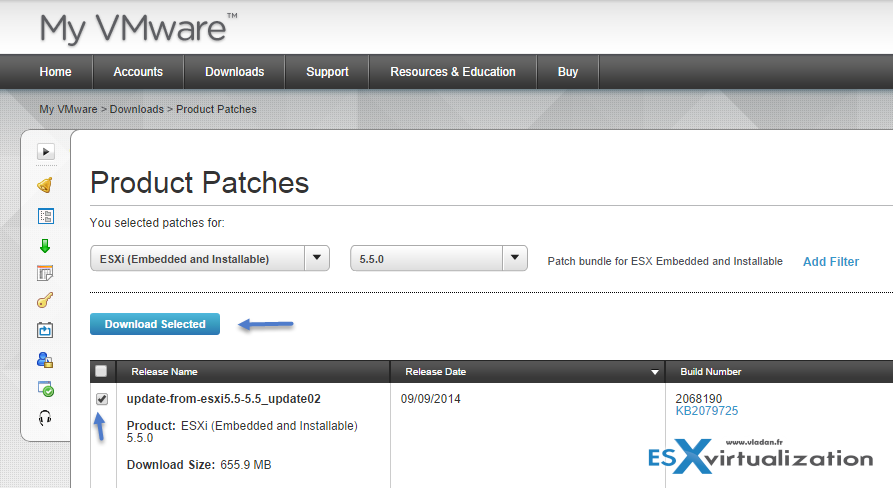
Task: Open license keys via the key icon
Action: tap(45, 300)
